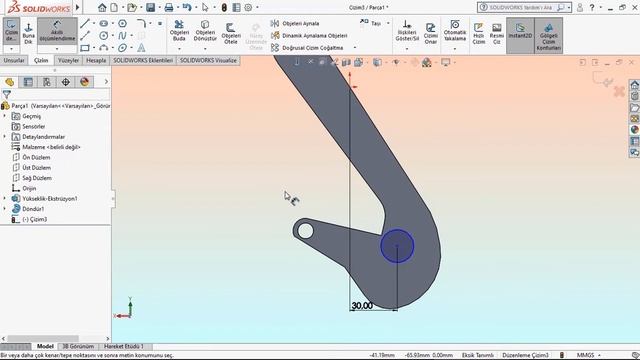The height and width of the screenshot is (360, 640).
Task: Expand the Yükseklik-Ekstrüzyon1 feature
Action: tap(5, 198)
